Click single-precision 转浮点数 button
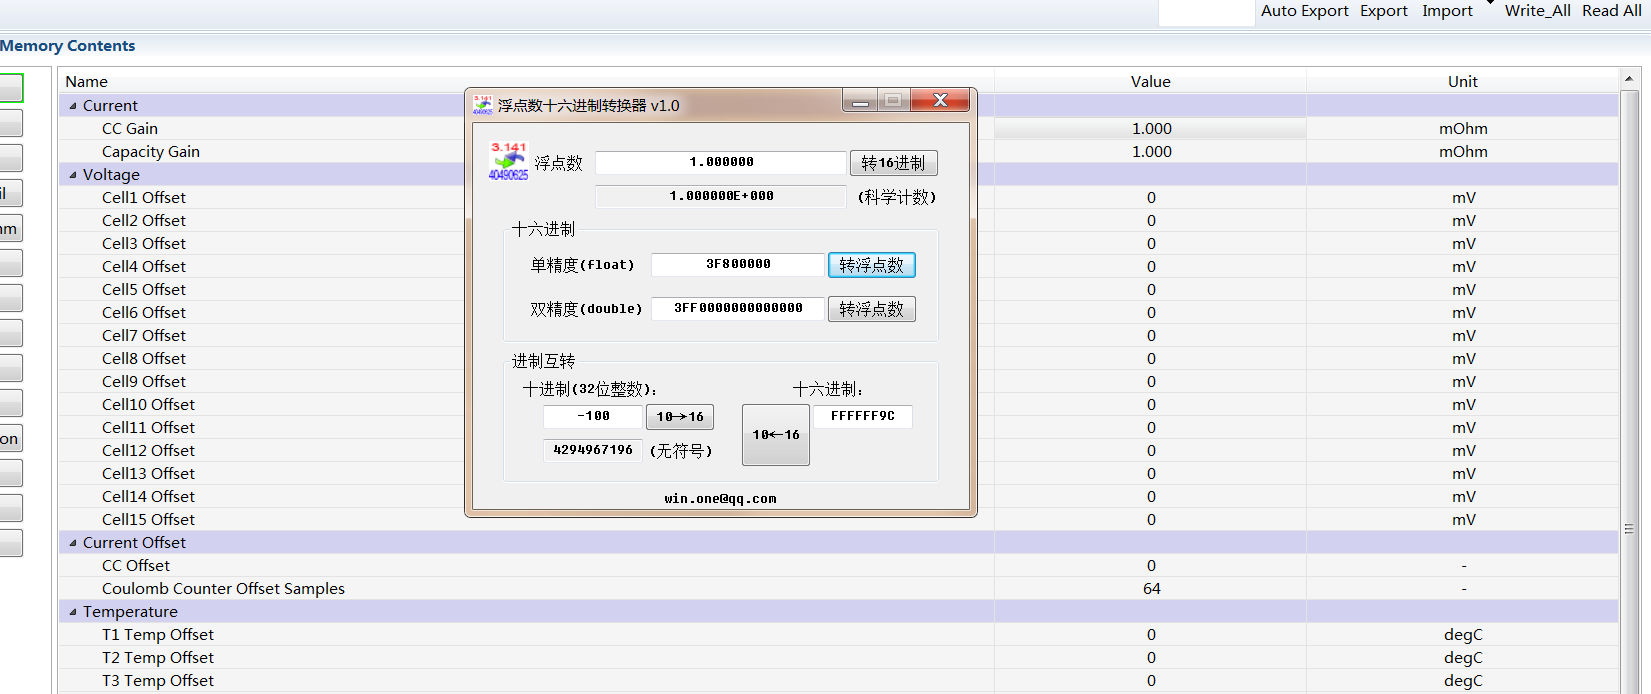 871,265
